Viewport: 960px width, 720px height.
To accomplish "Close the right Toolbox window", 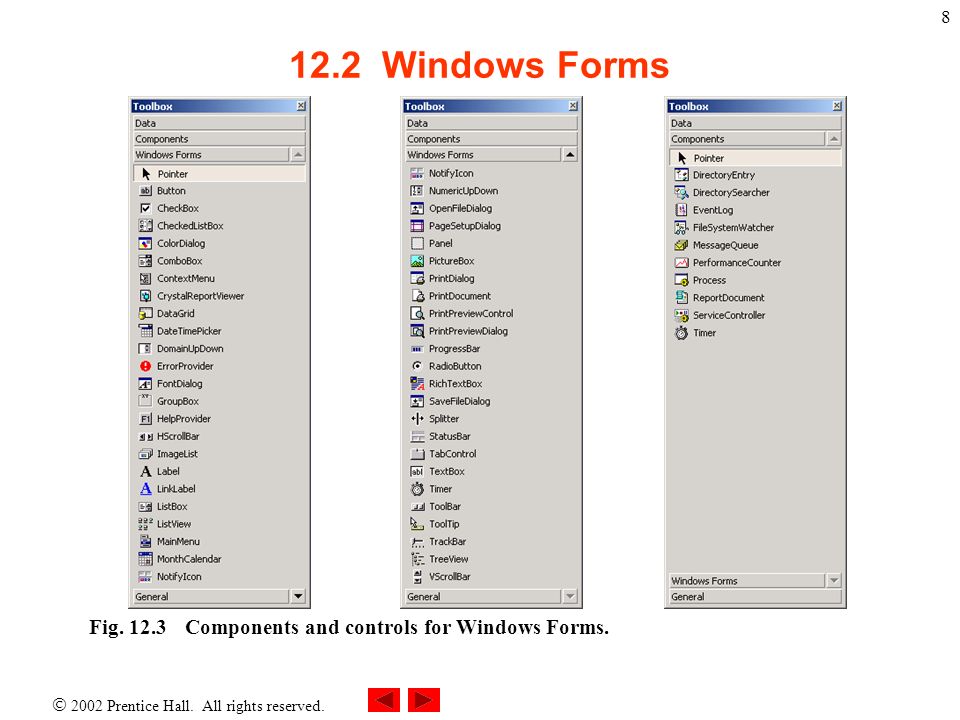I will tap(837, 106).
